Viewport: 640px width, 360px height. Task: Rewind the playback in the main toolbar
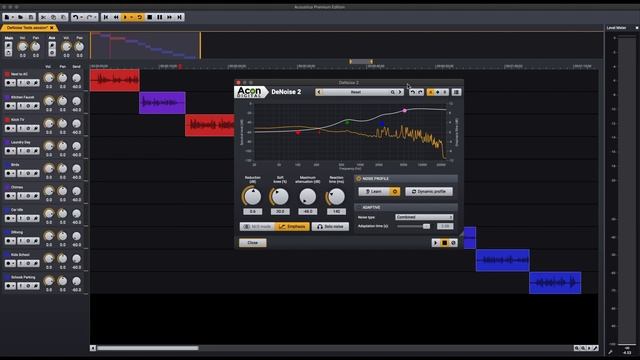coord(116,17)
